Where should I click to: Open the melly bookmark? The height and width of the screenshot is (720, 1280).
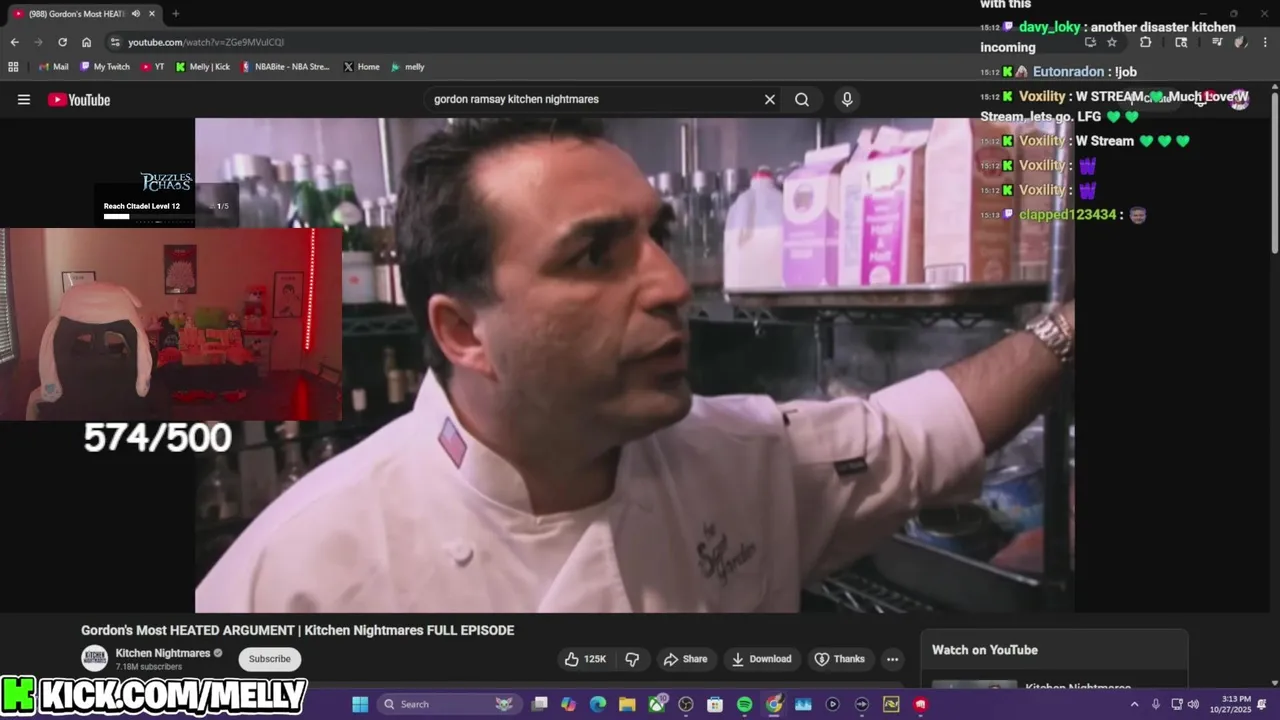[407, 67]
